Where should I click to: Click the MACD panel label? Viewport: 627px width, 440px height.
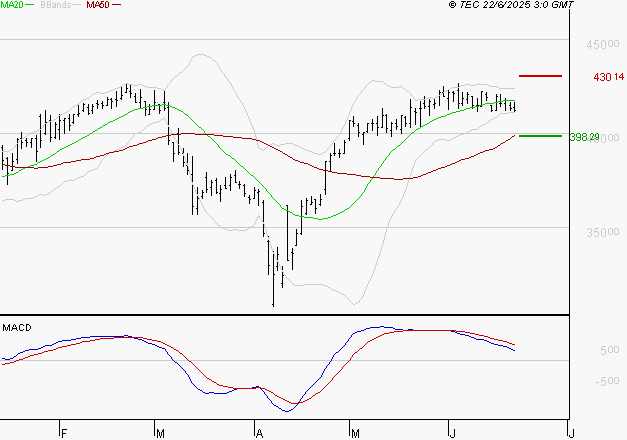coord(17,328)
